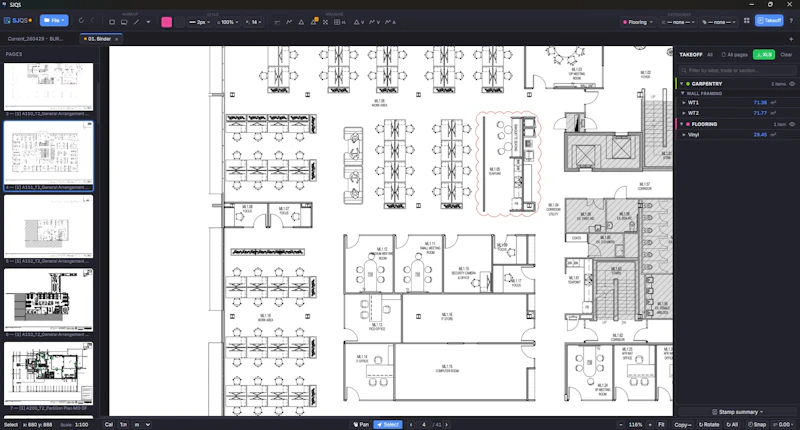Image resolution: width=800 pixels, height=430 pixels.
Task: Click the 1:n scale button
Action: (x=123, y=424)
